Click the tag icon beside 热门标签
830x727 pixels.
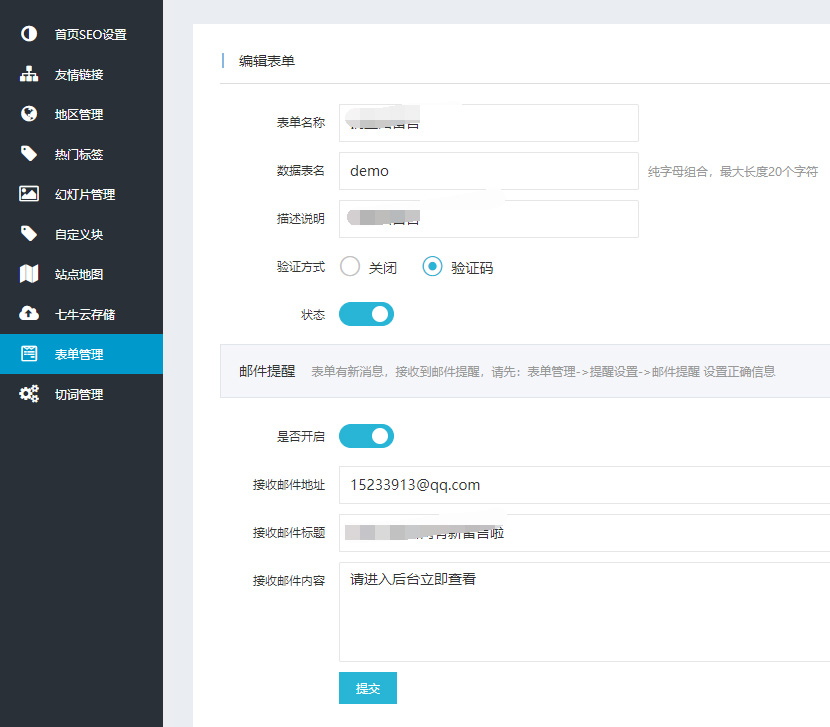(29, 154)
